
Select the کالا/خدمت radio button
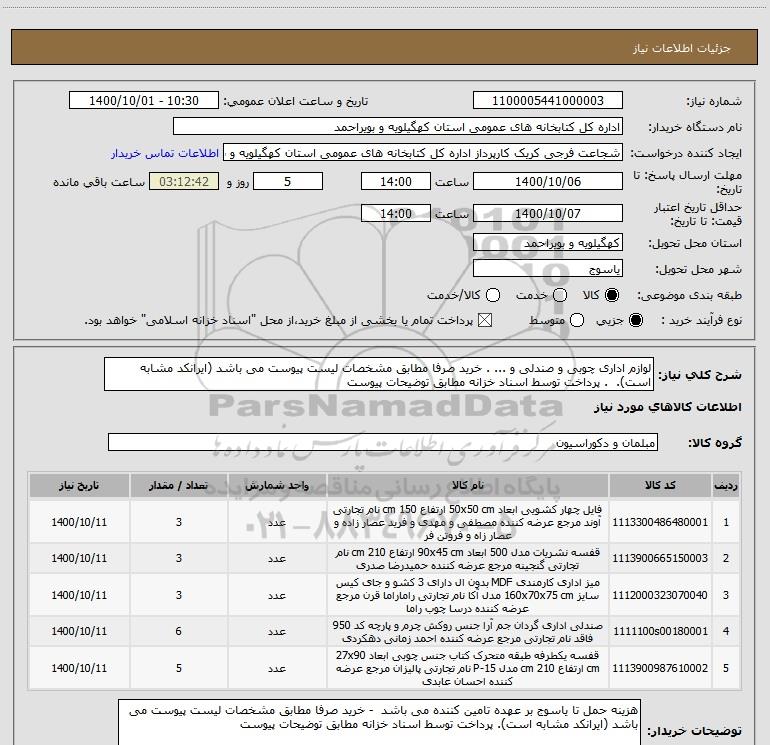pos(493,295)
